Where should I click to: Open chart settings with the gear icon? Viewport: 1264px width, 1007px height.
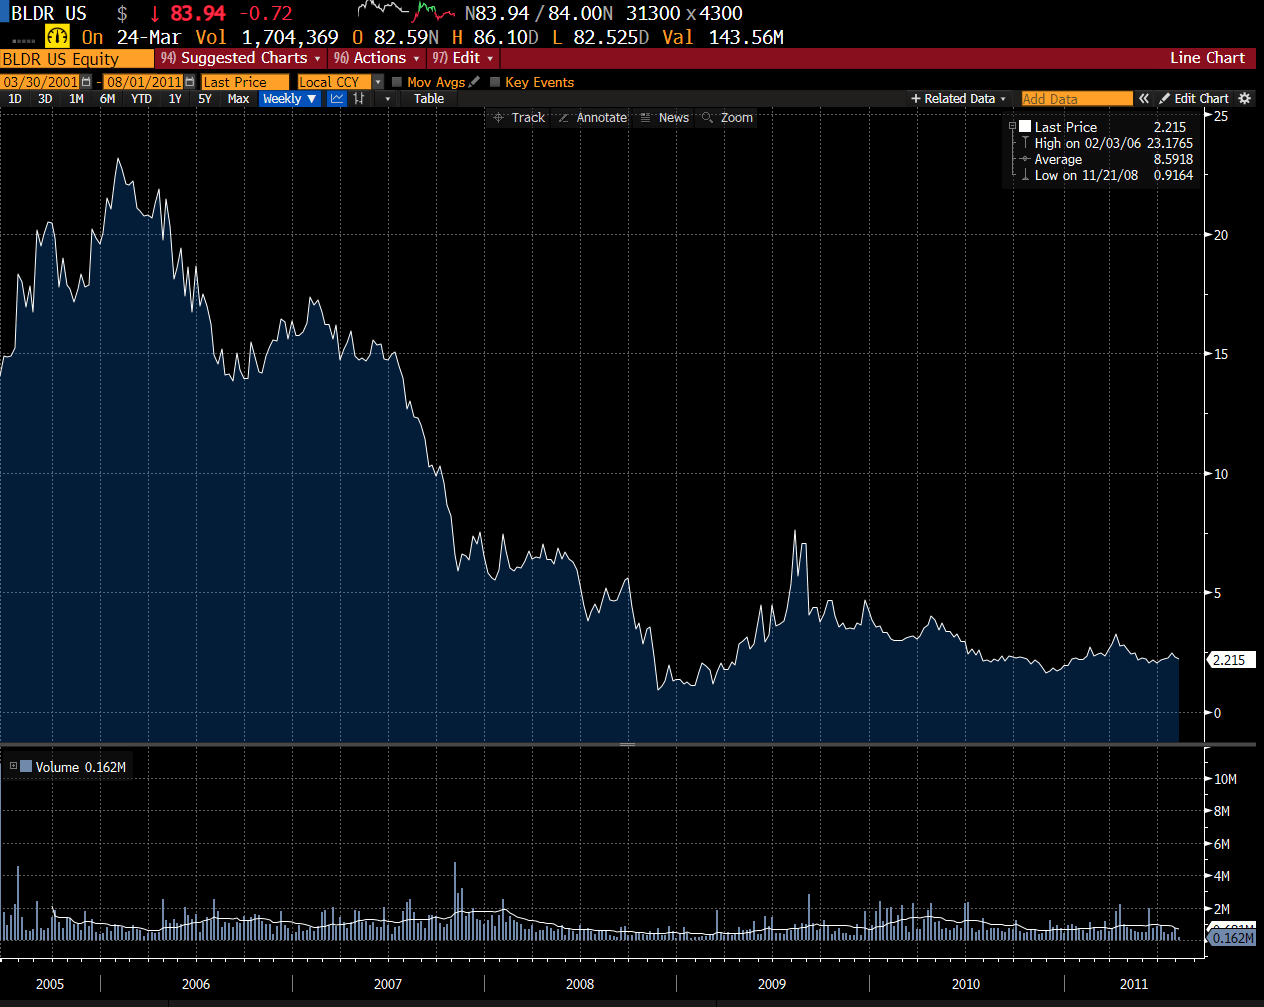click(x=1245, y=98)
